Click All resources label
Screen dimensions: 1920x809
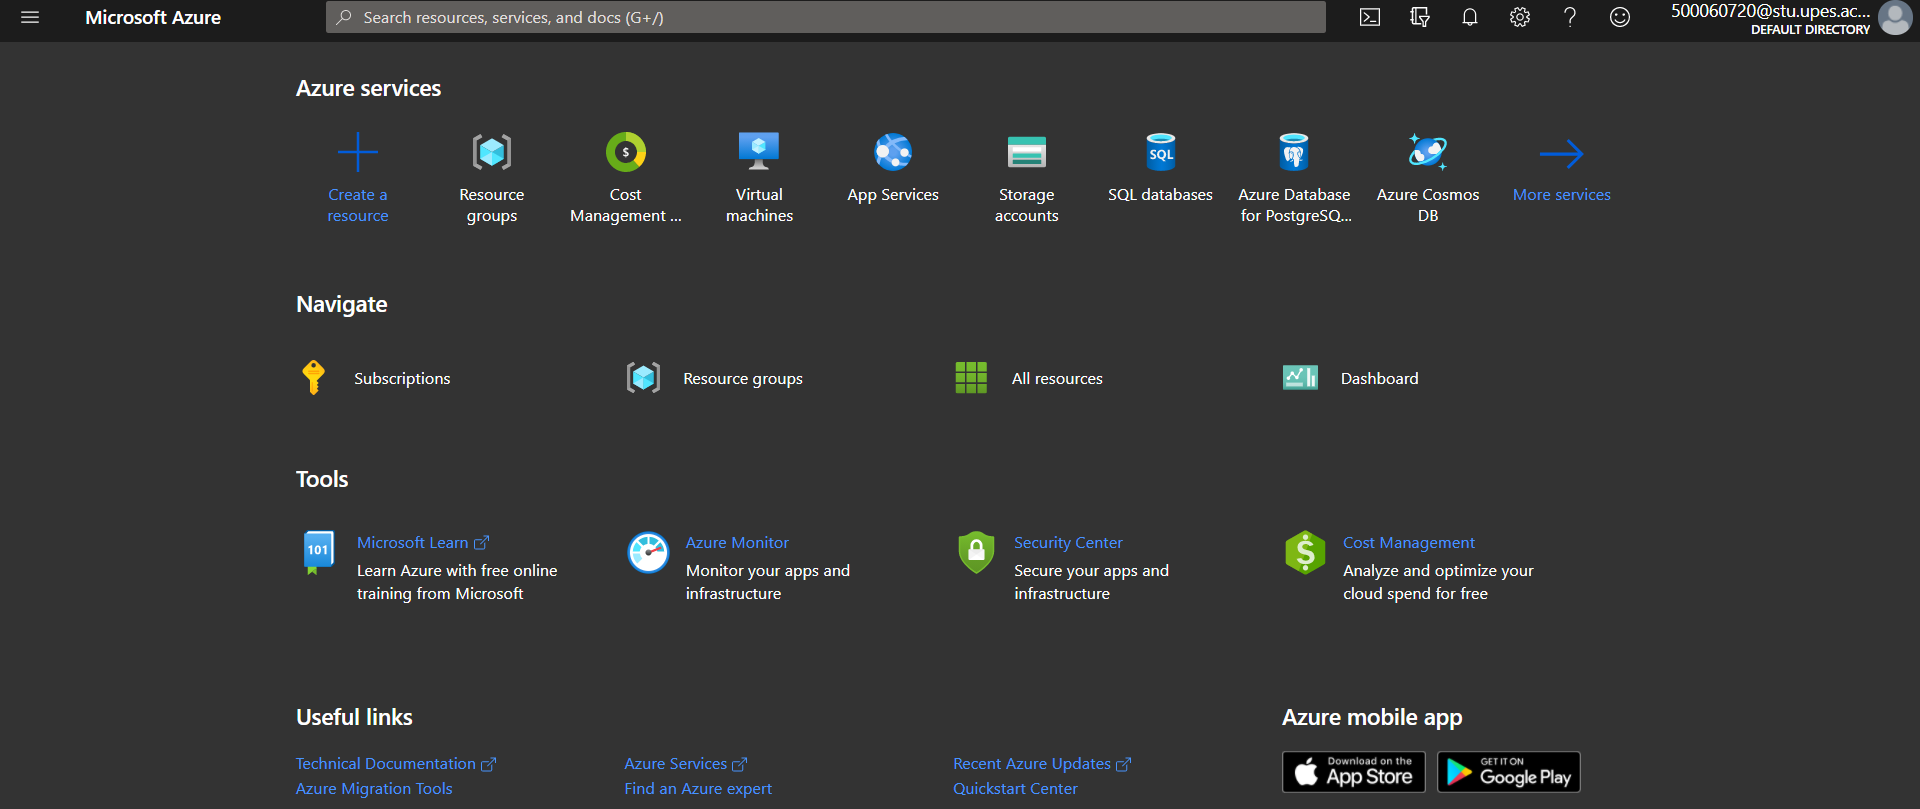(1057, 378)
